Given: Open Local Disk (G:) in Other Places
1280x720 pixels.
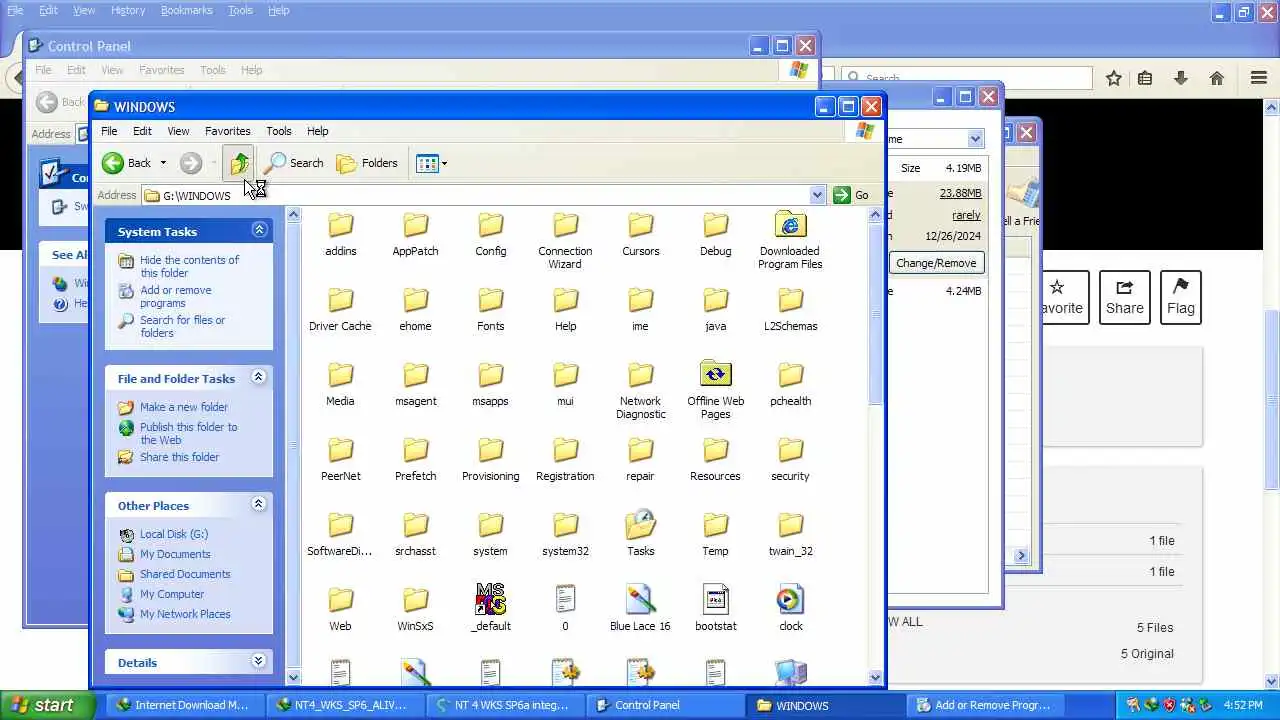Looking at the screenshot, I should (x=174, y=534).
